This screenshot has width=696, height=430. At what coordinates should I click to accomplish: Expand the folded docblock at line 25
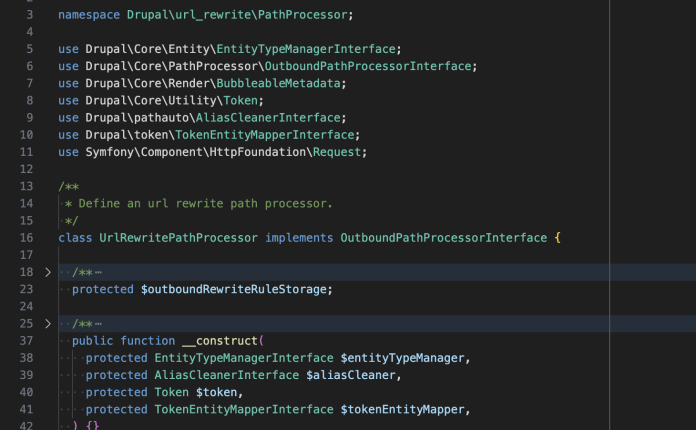(x=47, y=324)
